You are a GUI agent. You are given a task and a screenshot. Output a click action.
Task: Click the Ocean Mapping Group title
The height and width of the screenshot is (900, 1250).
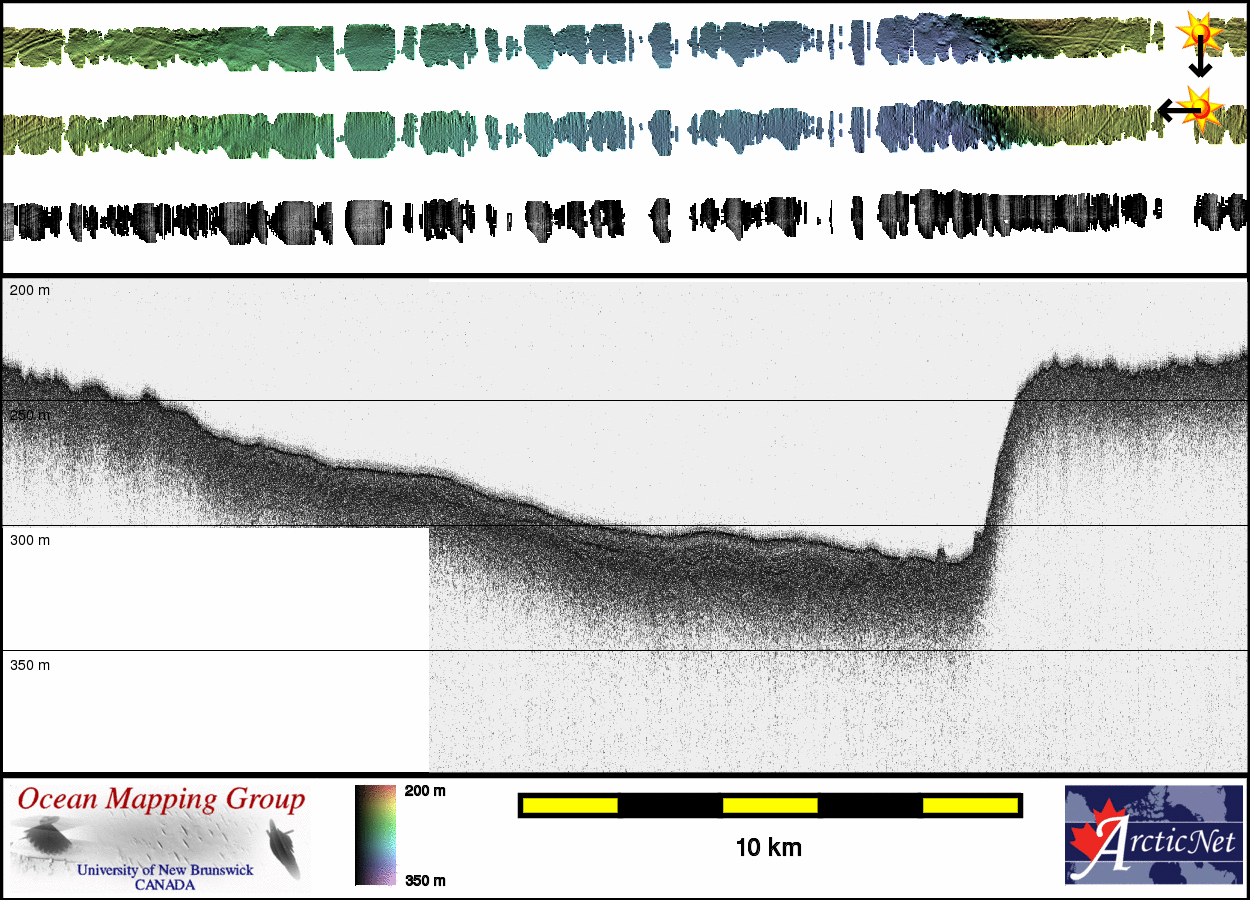161,800
